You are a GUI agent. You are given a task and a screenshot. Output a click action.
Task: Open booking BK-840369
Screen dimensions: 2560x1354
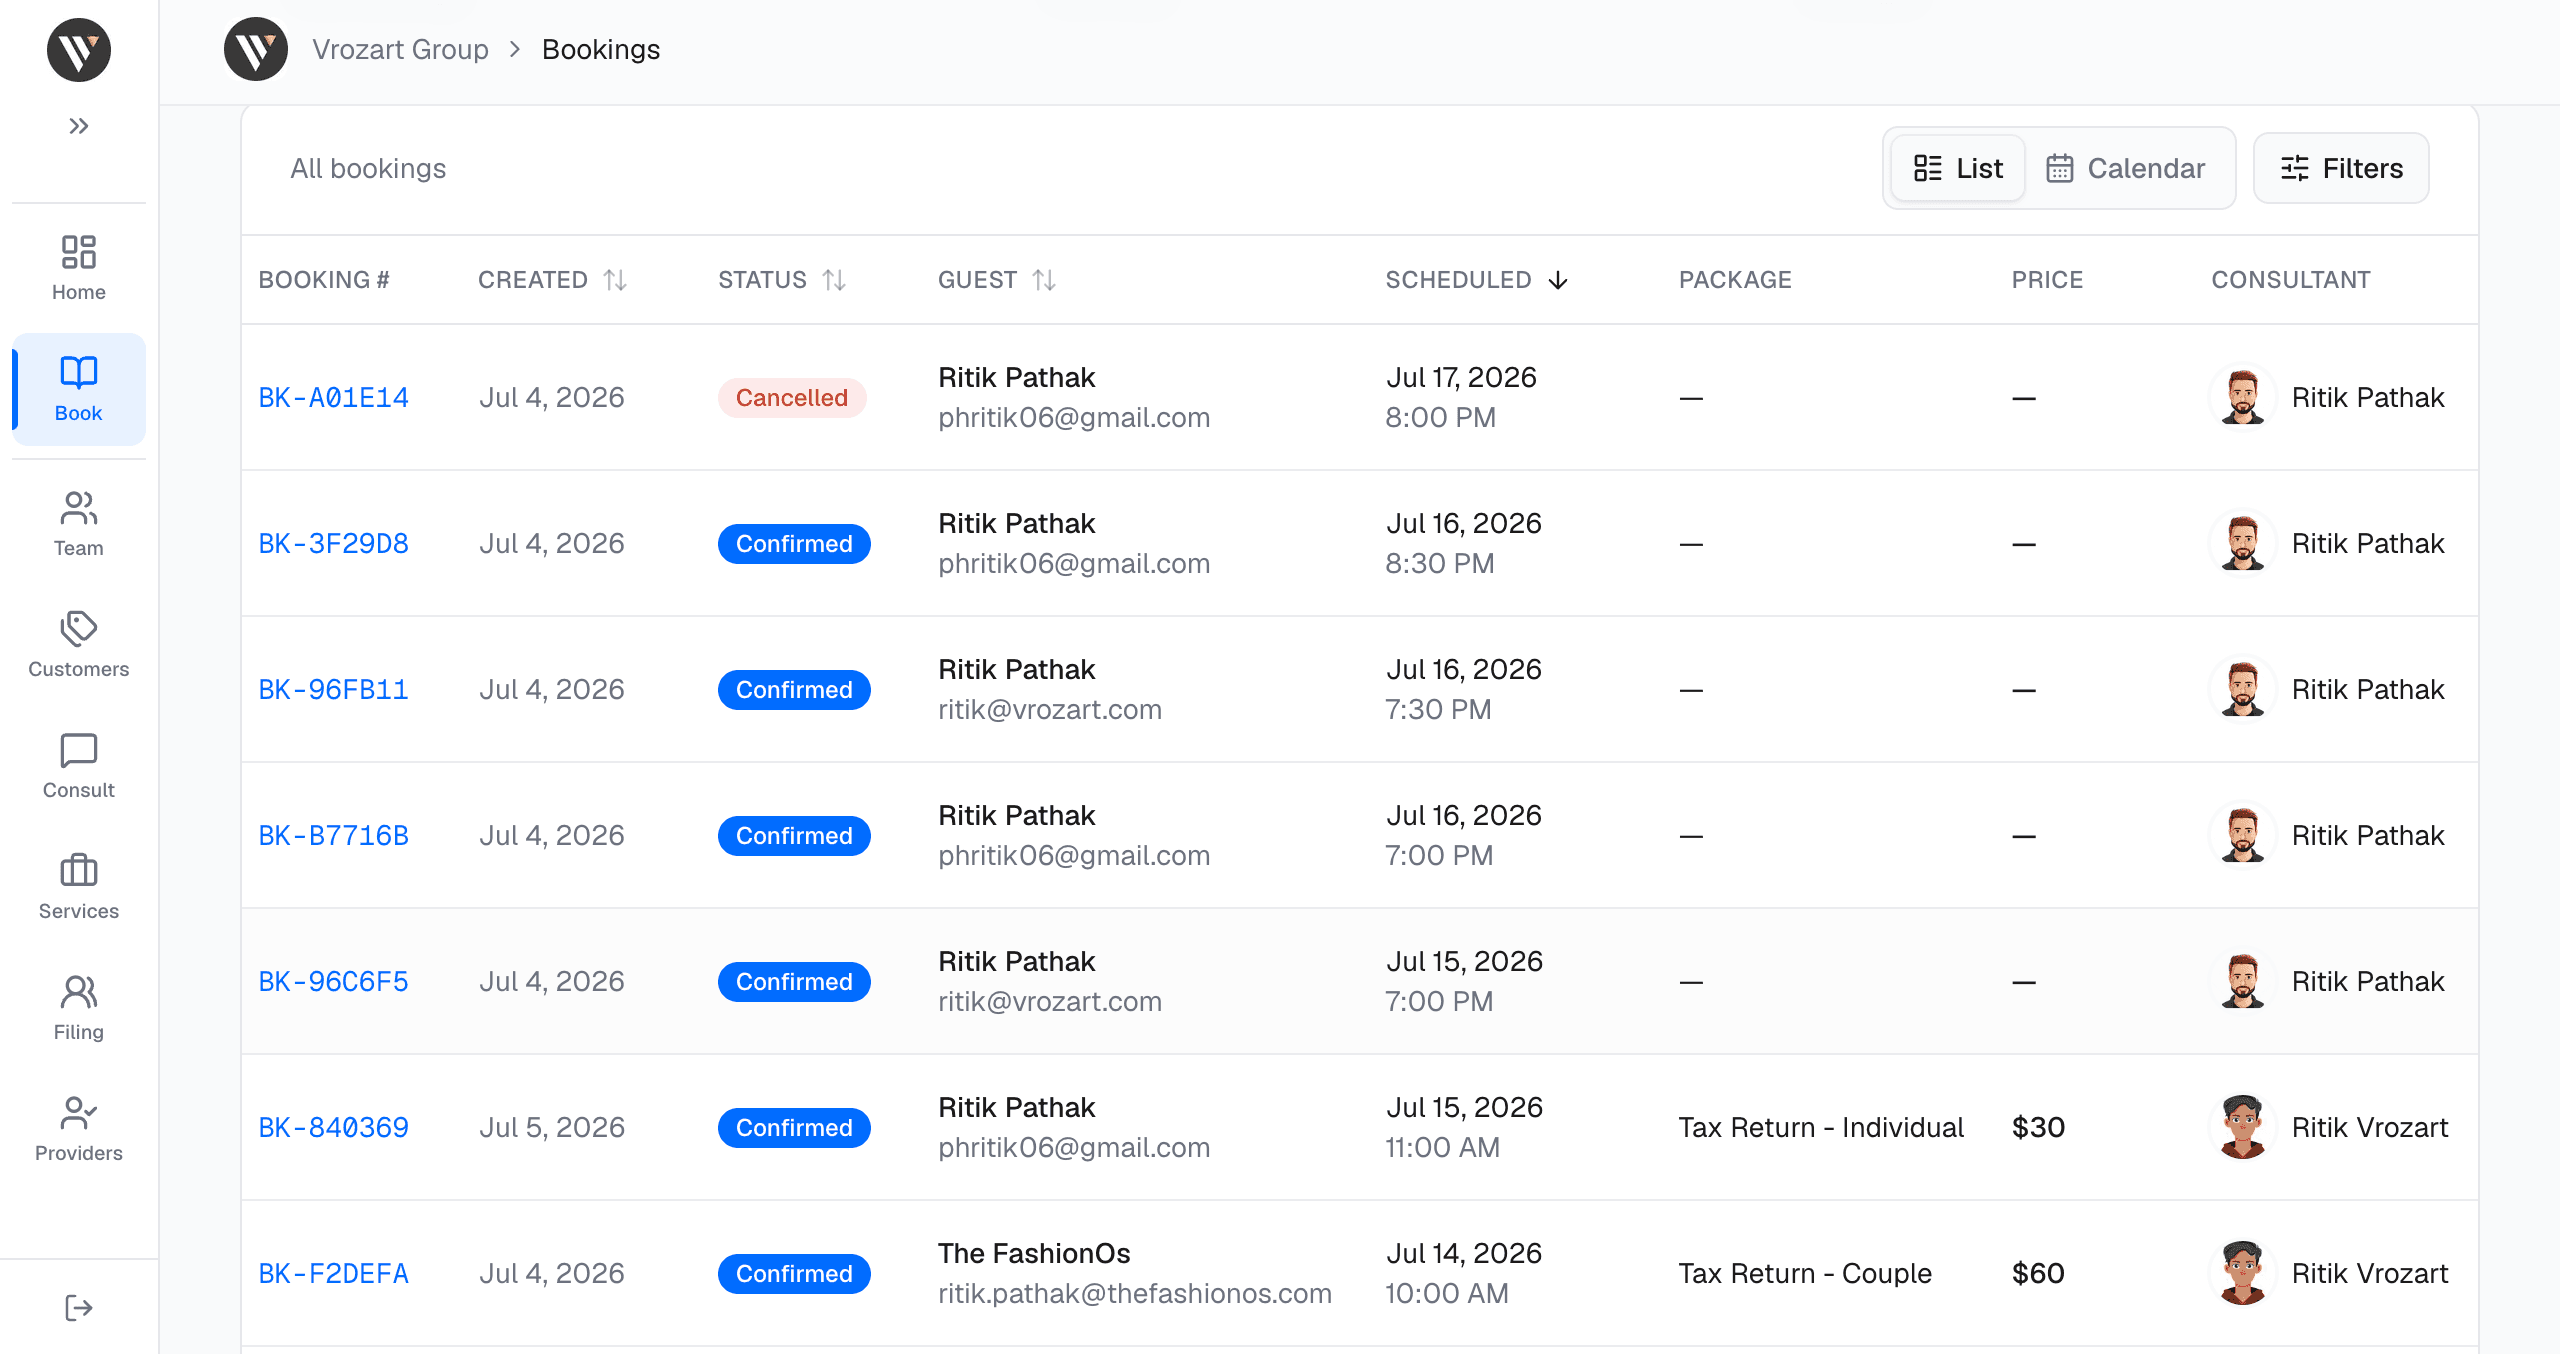pos(333,1128)
